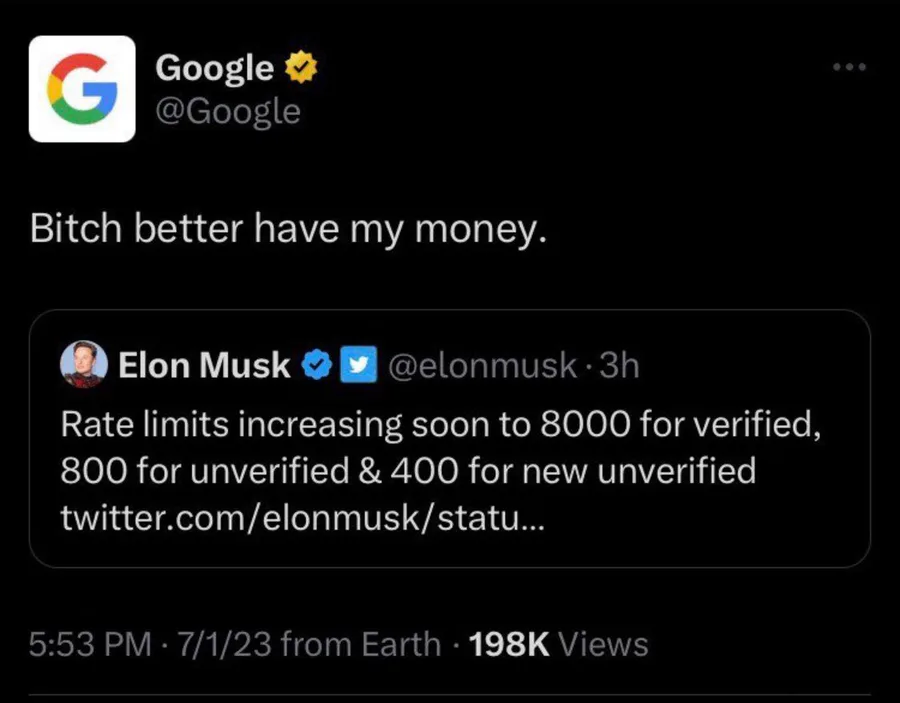Click the 3h time label in quoted tweet
The height and width of the screenshot is (703, 900).
[x=619, y=365]
